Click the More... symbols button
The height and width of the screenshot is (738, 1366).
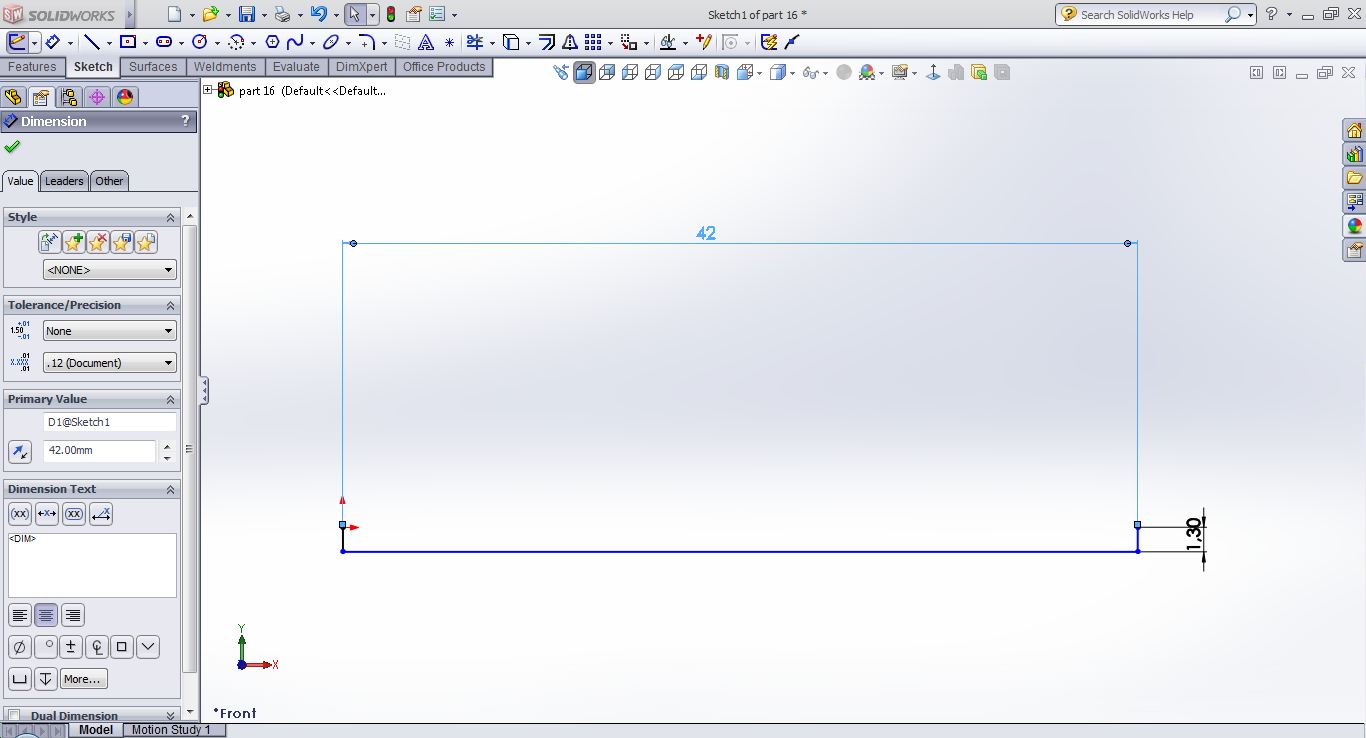click(82, 679)
